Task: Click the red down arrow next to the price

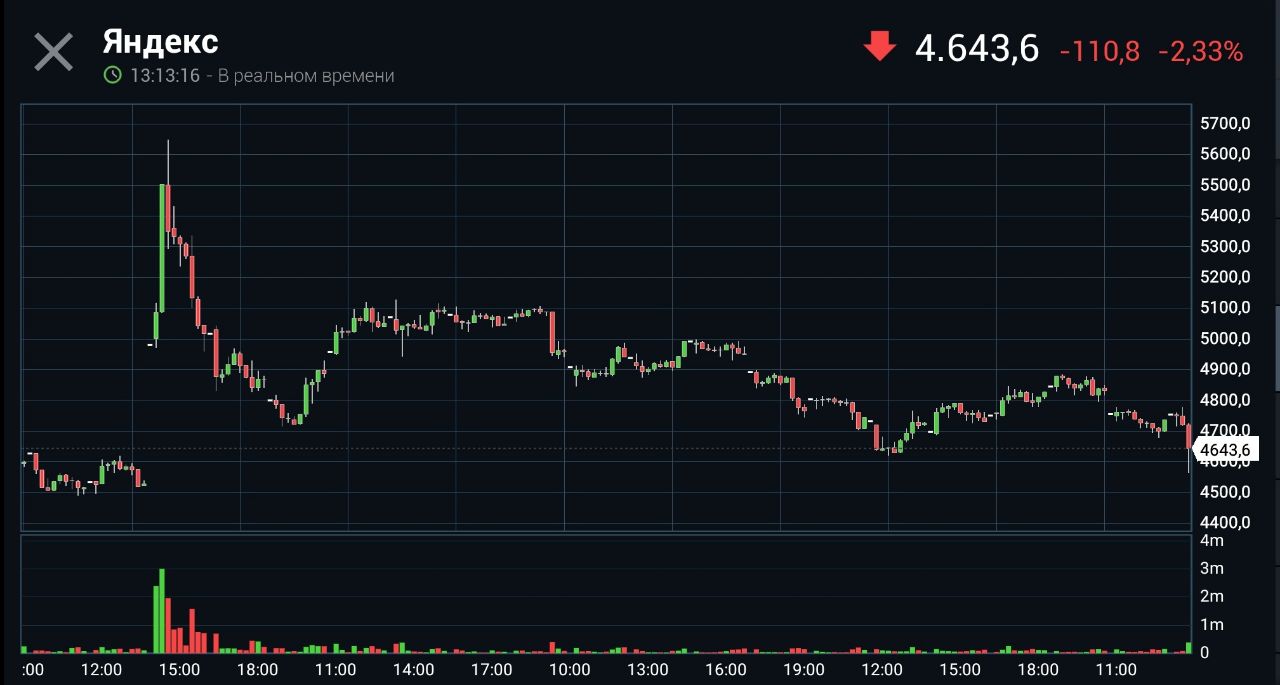Action: [x=879, y=47]
